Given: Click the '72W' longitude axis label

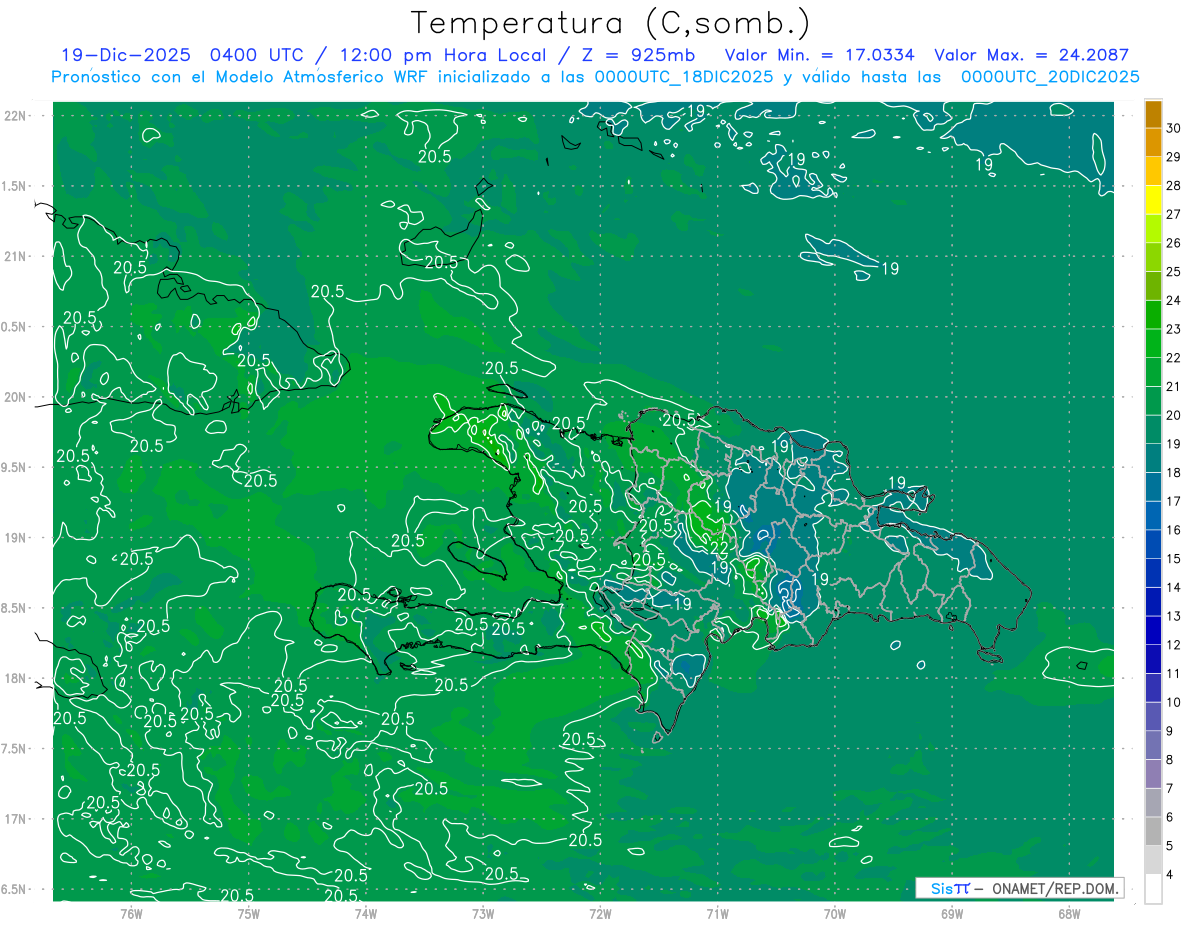Looking at the screenshot, I should 600,913.
